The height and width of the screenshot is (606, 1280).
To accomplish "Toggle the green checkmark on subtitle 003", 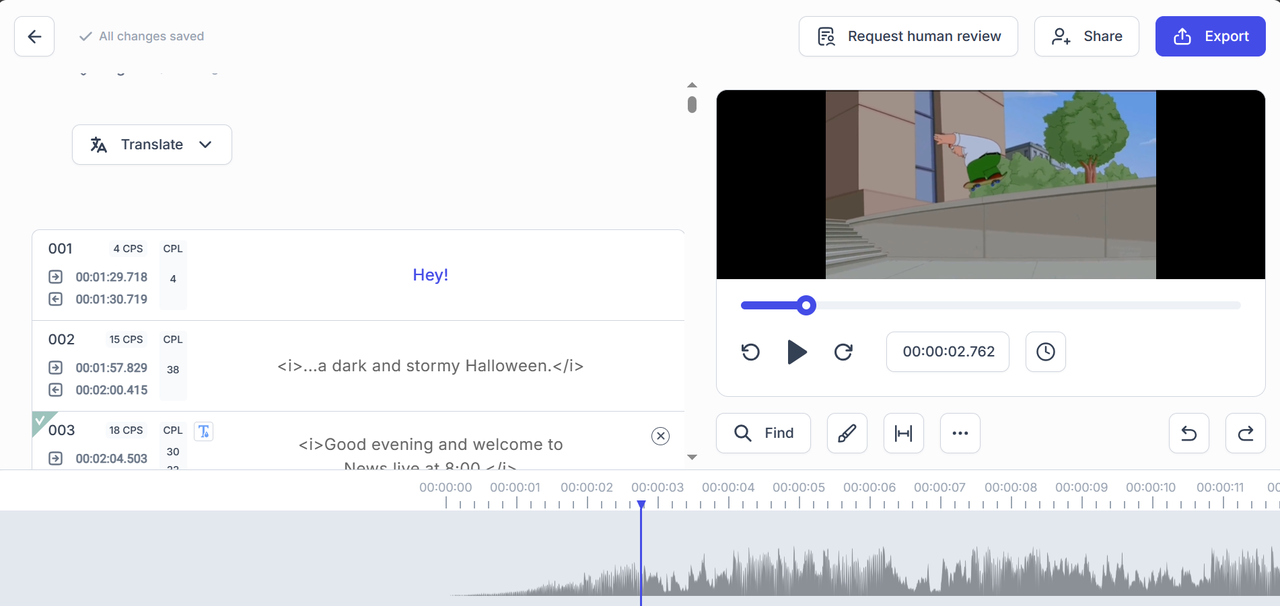I will tap(41, 421).
